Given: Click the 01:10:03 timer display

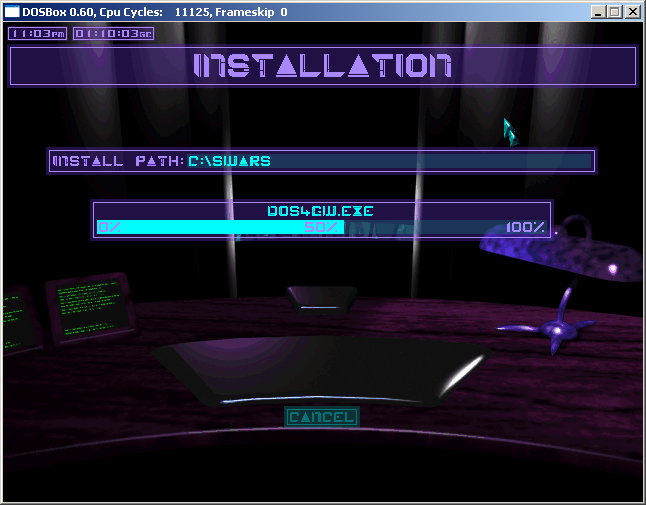Looking at the screenshot, I should click(x=114, y=33).
